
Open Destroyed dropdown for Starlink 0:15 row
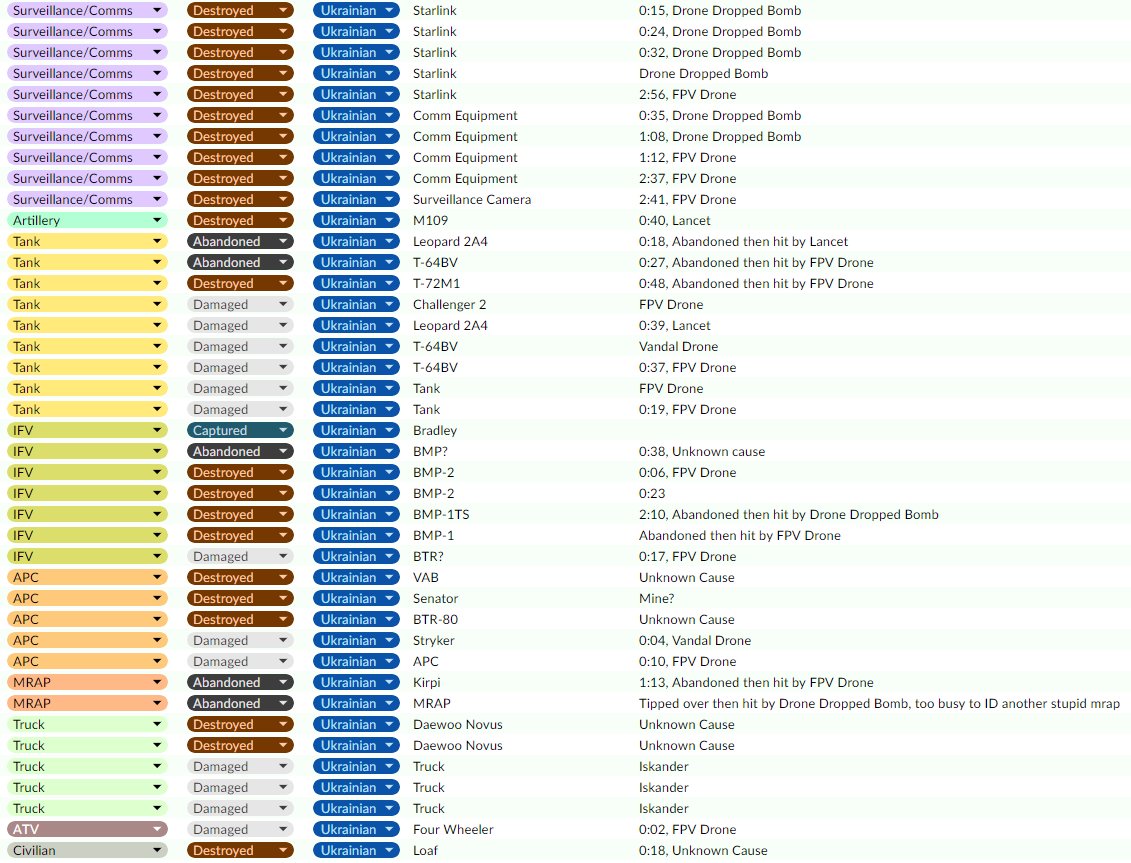point(240,10)
